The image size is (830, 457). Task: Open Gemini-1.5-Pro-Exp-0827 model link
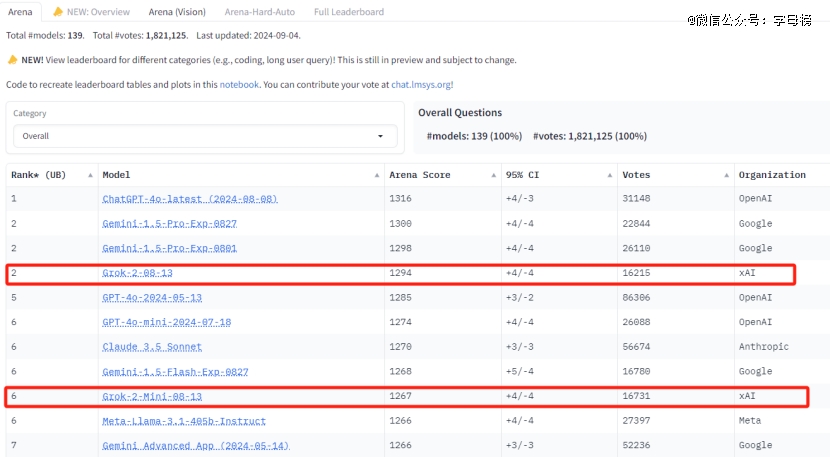(x=169, y=223)
